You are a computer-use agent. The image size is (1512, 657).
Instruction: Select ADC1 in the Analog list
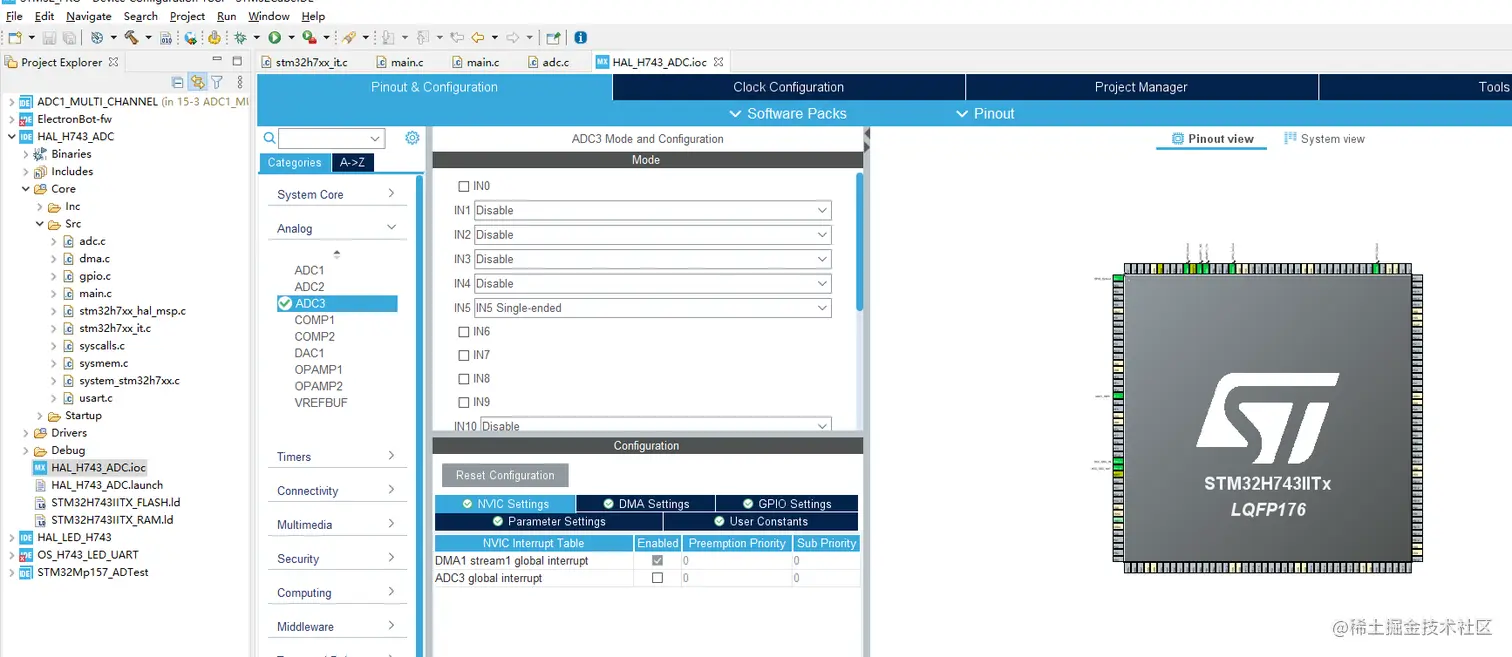309,270
